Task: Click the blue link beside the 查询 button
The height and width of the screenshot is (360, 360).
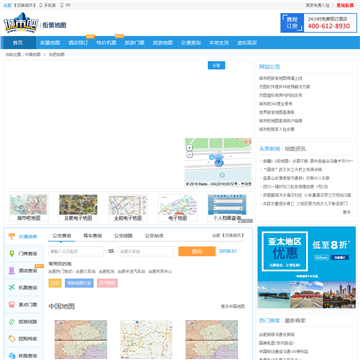Action: 228,251
